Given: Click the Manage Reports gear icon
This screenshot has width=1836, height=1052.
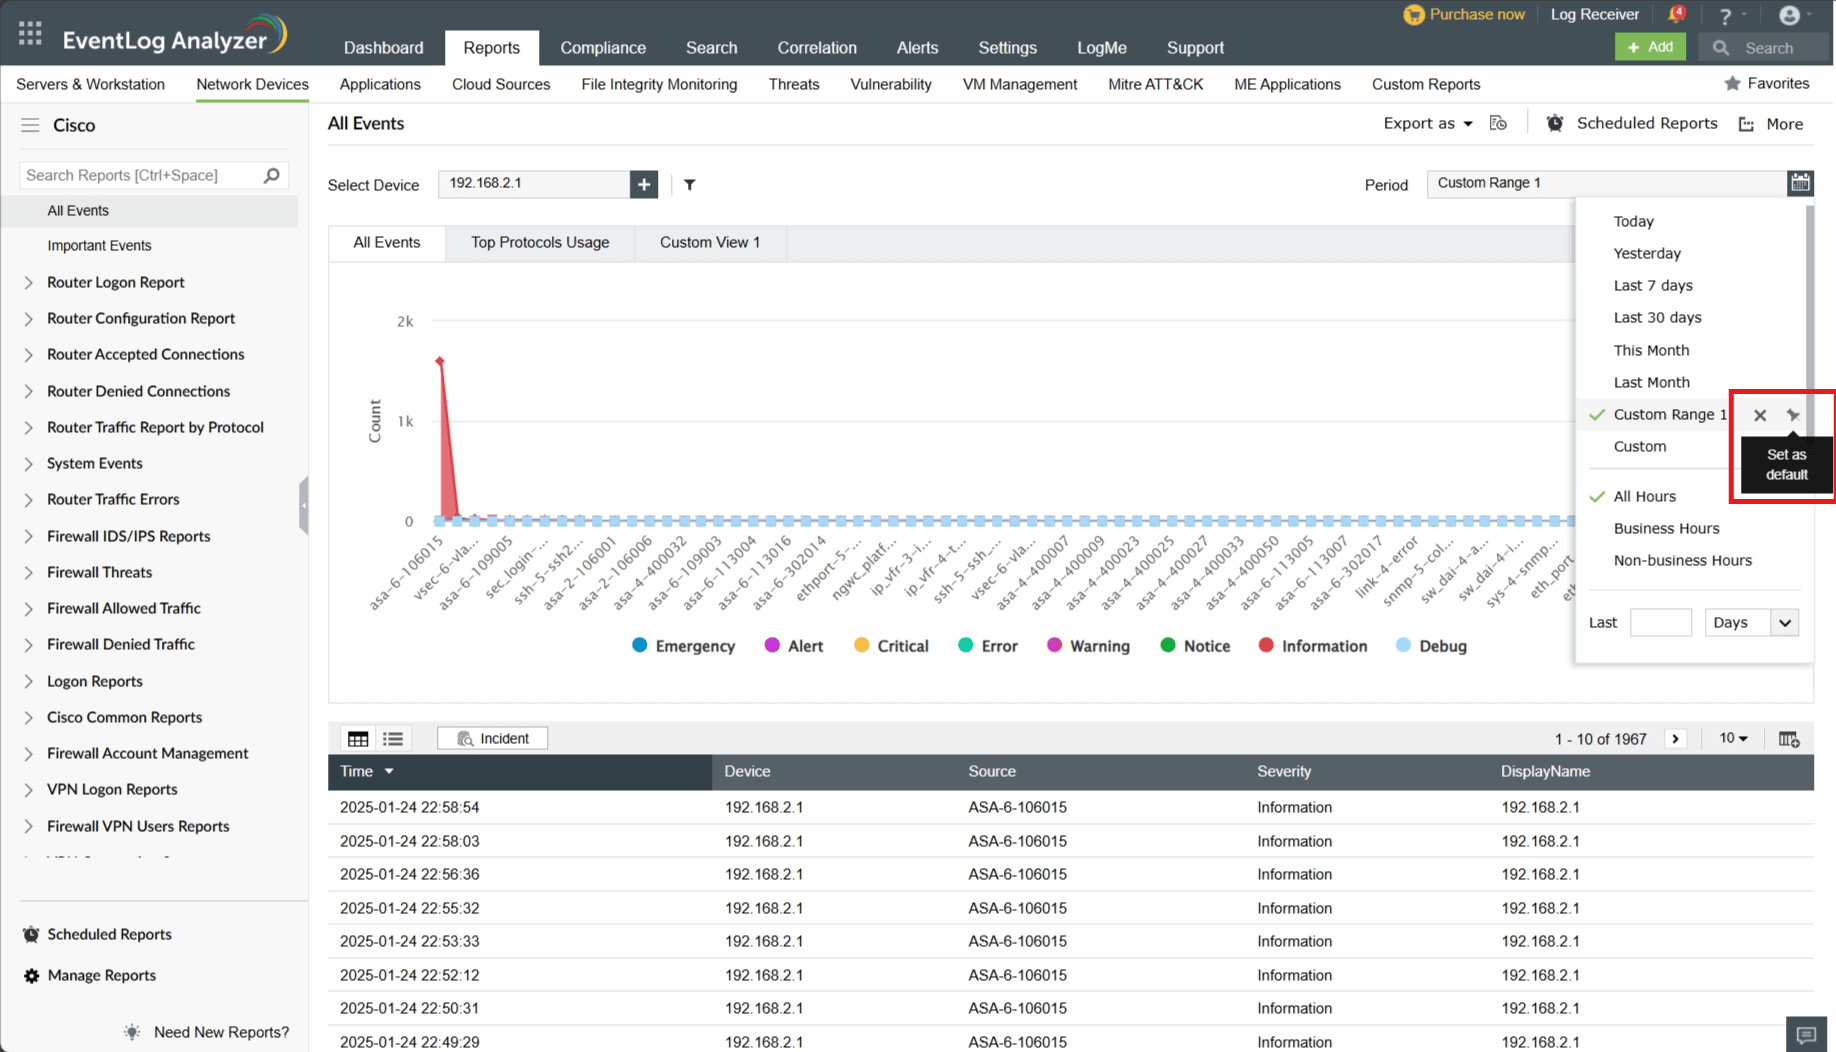Looking at the screenshot, I should [32, 976].
